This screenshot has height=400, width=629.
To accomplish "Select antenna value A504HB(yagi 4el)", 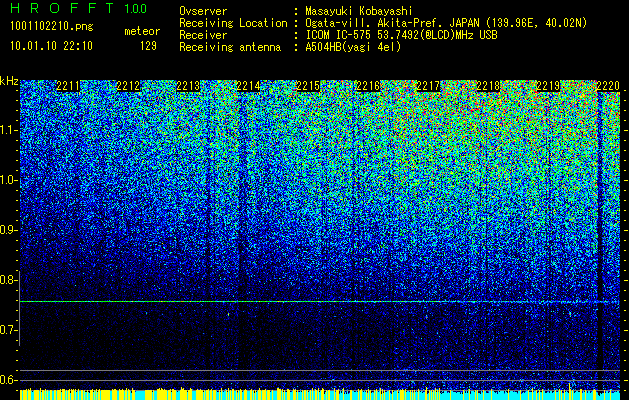I will (353, 47).
